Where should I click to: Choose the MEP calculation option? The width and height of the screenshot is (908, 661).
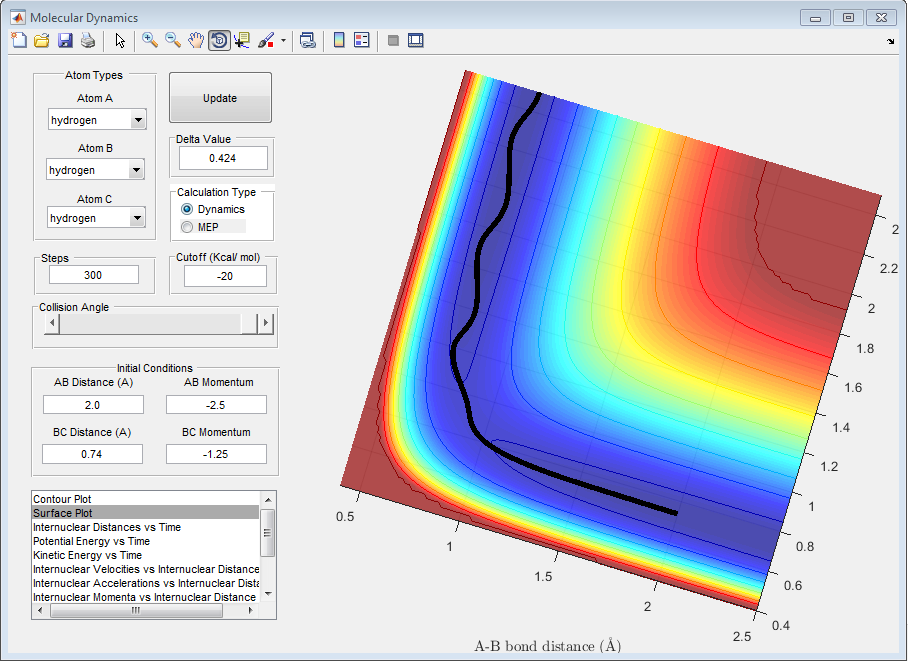[x=187, y=227]
